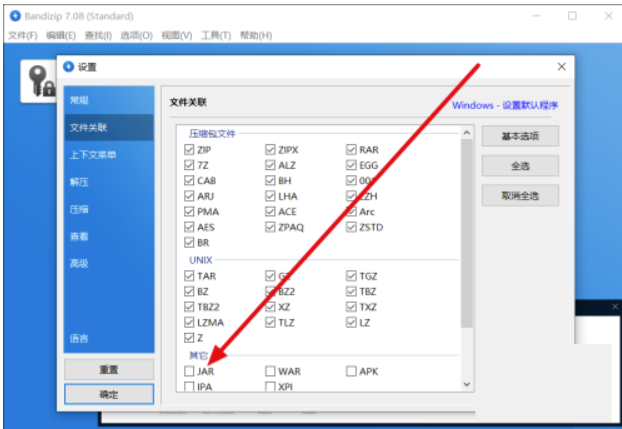The image size is (622, 429).
Task: Open the 压缩 settings tab
Action: point(109,209)
